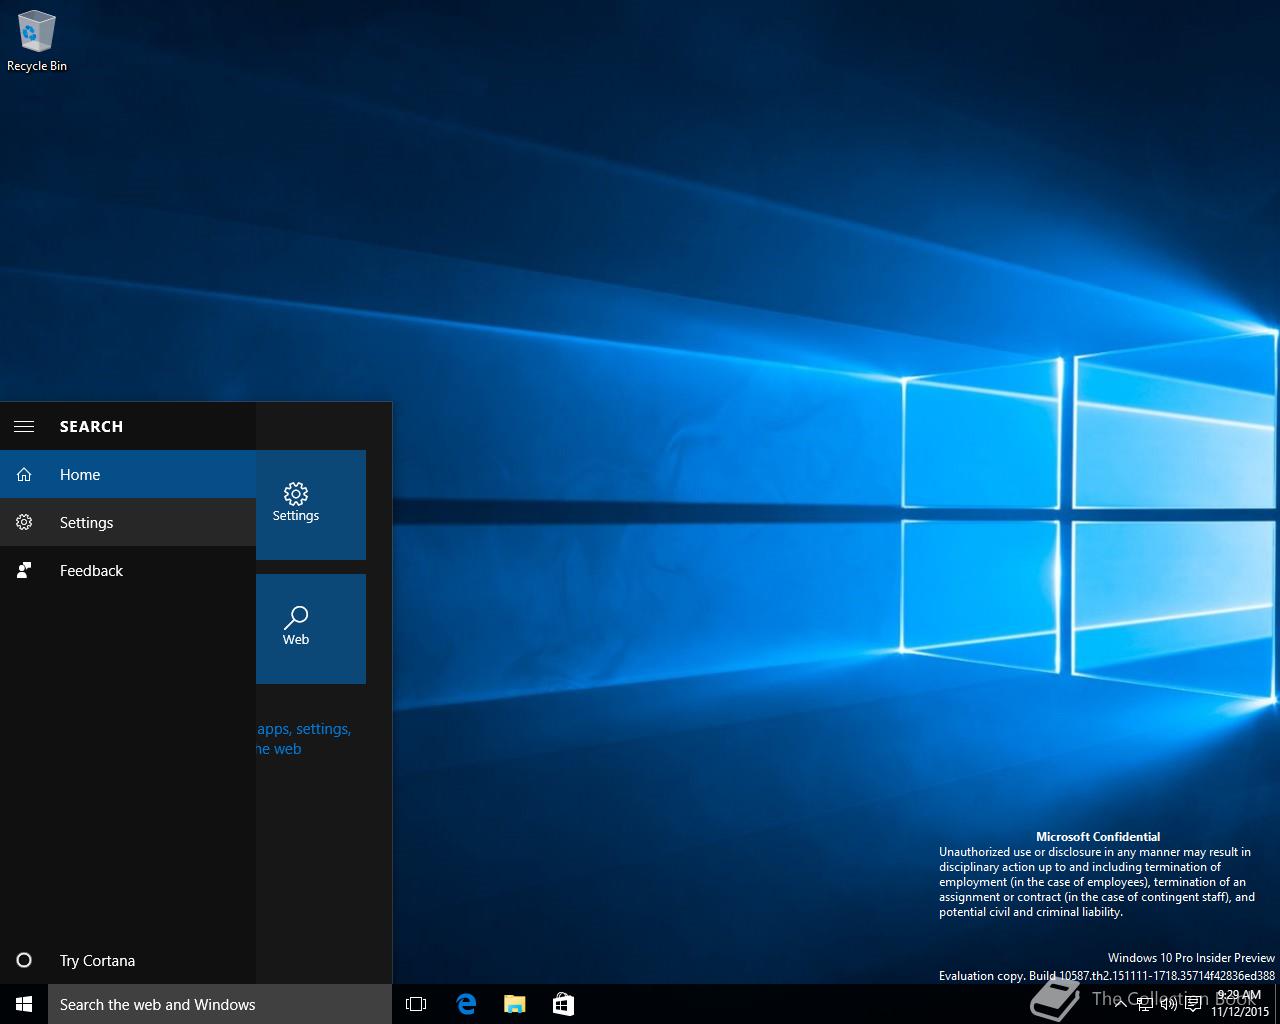Image resolution: width=1280 pixels, height=1024 pixels.
Task: Open Task View on the taskbar
Action: (x=416, y=1004)
